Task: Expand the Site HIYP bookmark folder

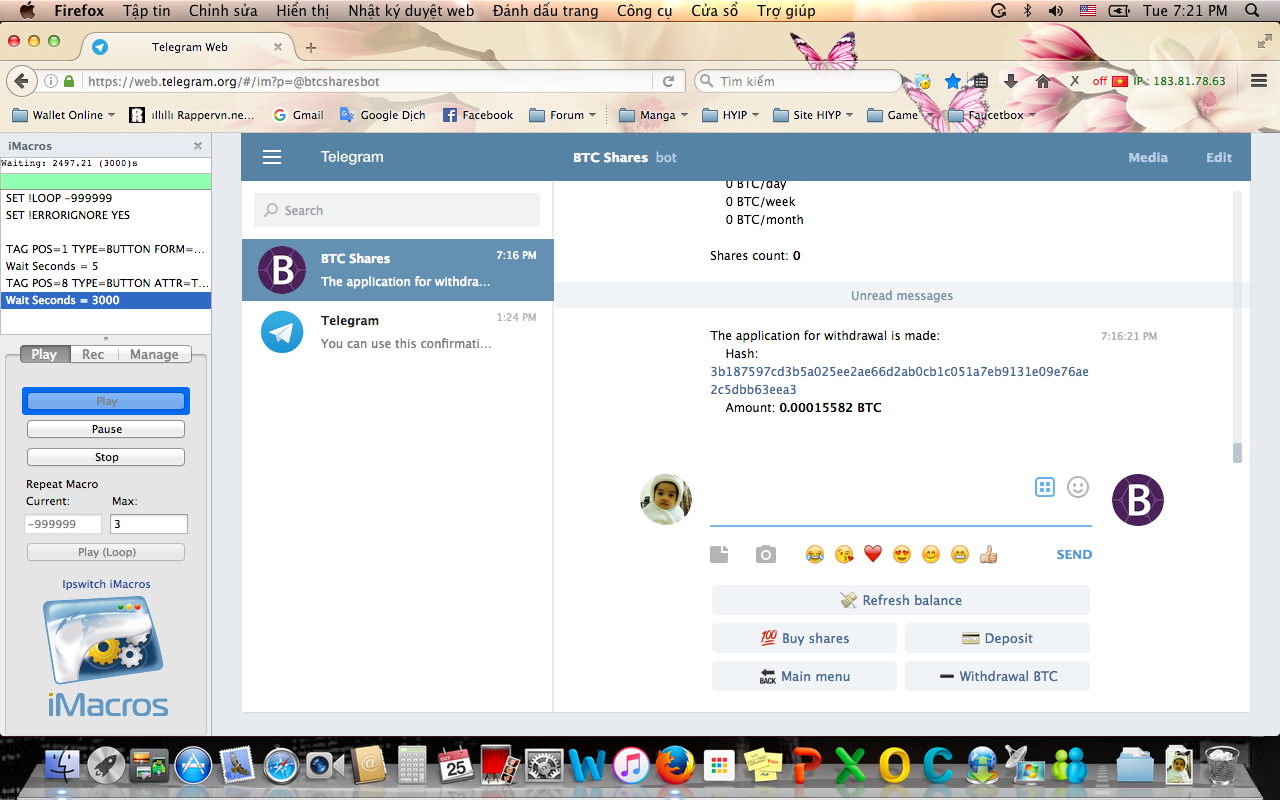Action: click(814, 115)
